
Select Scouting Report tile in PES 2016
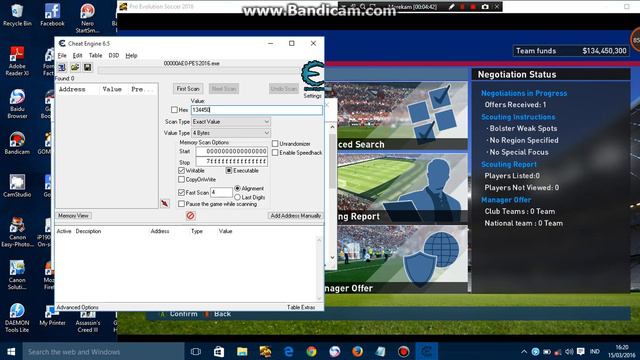pyautogui.click(x=402, y=188)
